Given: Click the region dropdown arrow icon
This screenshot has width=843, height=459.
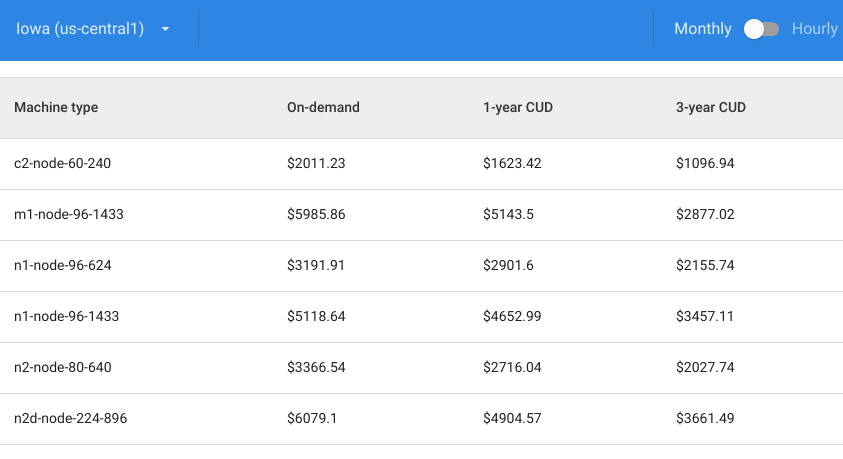Looking at the screenshot, I should point(165,29).
